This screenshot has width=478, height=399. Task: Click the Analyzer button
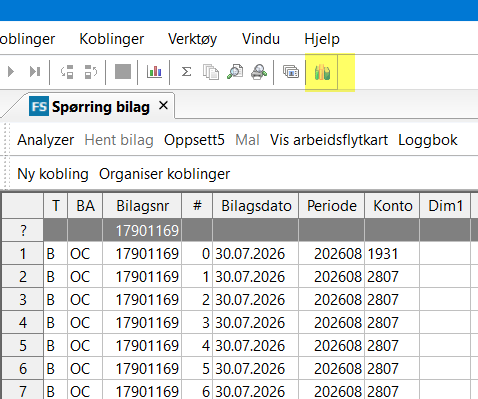point(46,140)
